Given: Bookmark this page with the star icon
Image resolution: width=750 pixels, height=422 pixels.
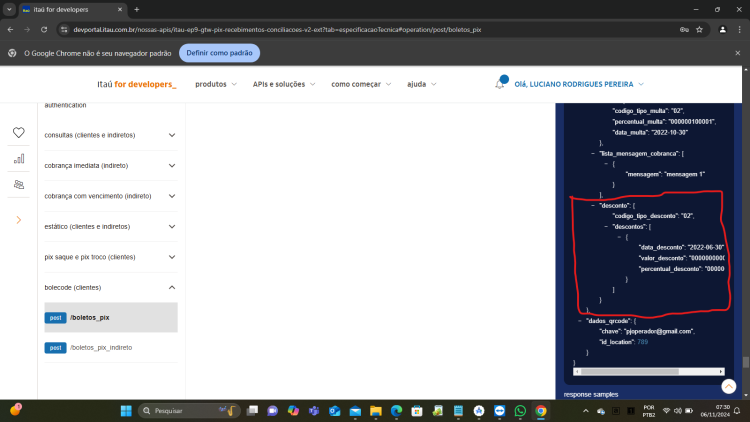Looking at the screenshot, I should [699, 30].
